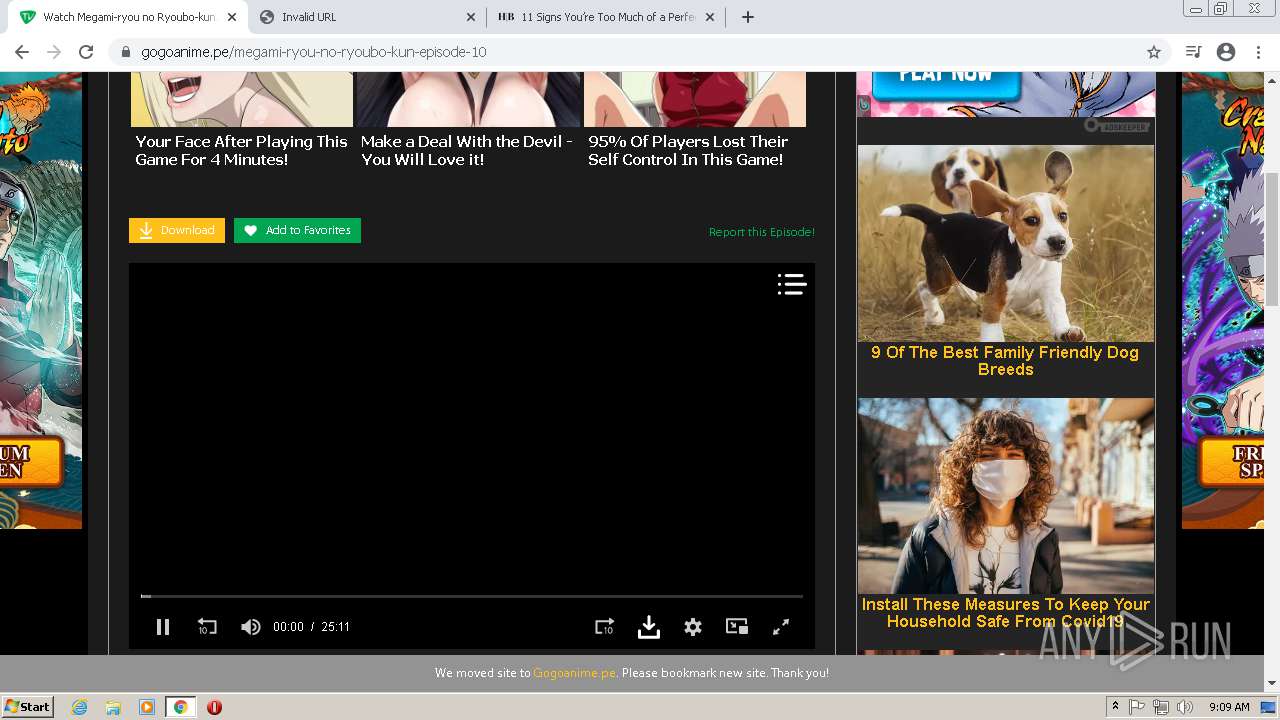Show hidden system tray icons
The height and width of the screenshot is (720, 1280).
click(1115, 707)
